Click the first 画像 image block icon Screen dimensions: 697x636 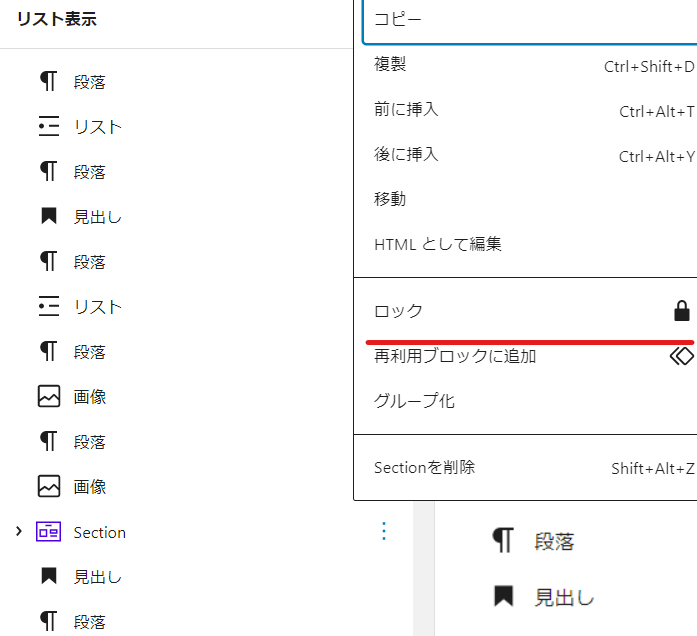48,397
